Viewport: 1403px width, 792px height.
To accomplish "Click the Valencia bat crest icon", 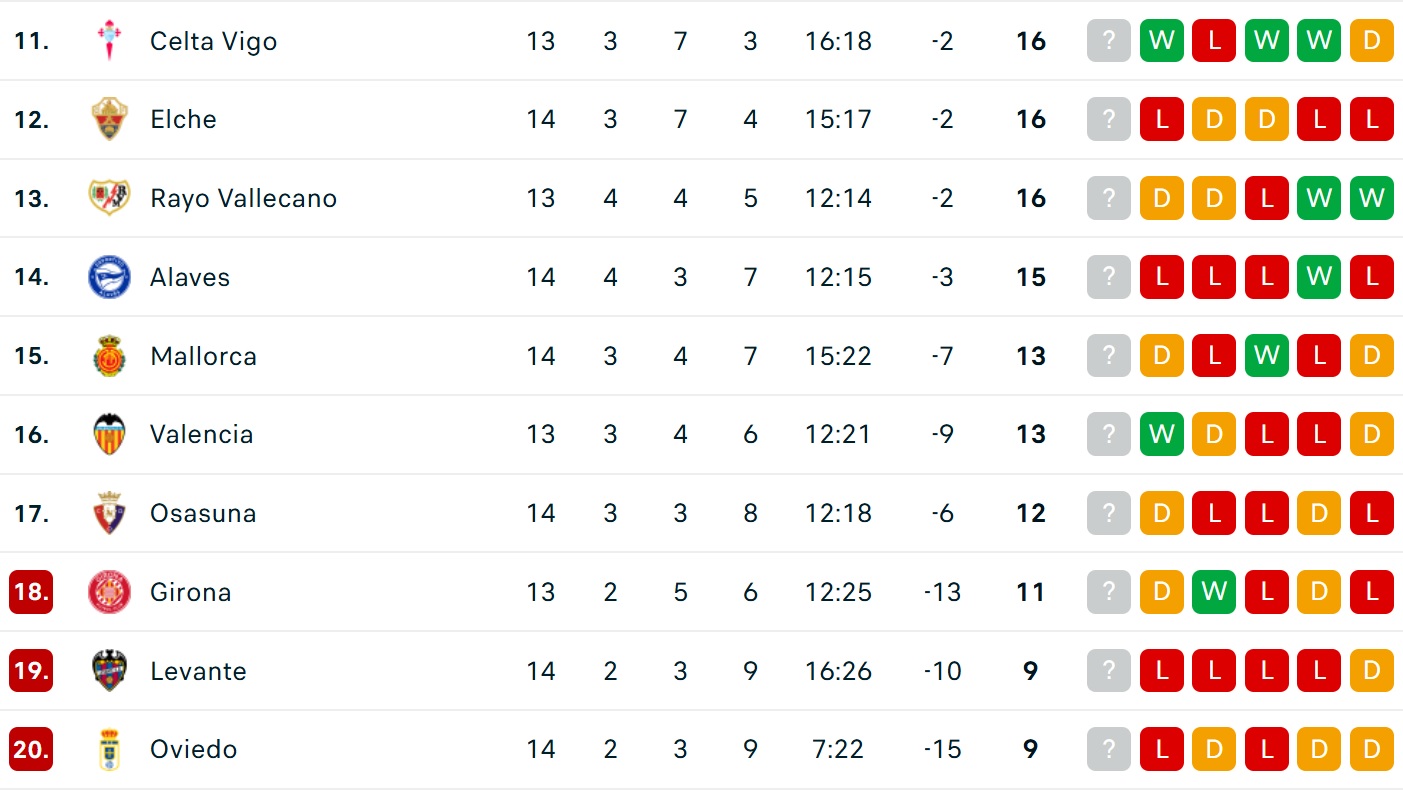I will coord(109,434).
